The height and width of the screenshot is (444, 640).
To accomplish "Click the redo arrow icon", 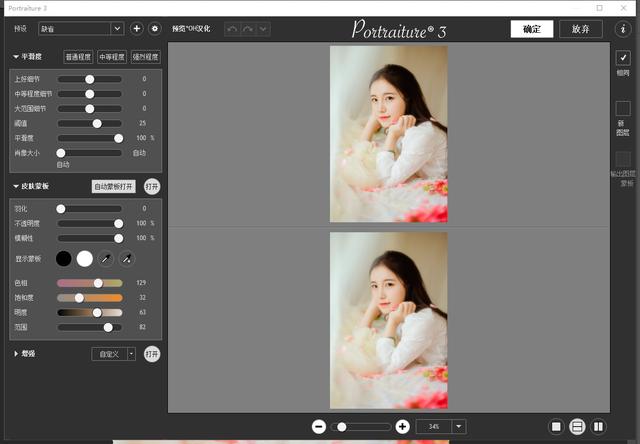I will 248,29.
